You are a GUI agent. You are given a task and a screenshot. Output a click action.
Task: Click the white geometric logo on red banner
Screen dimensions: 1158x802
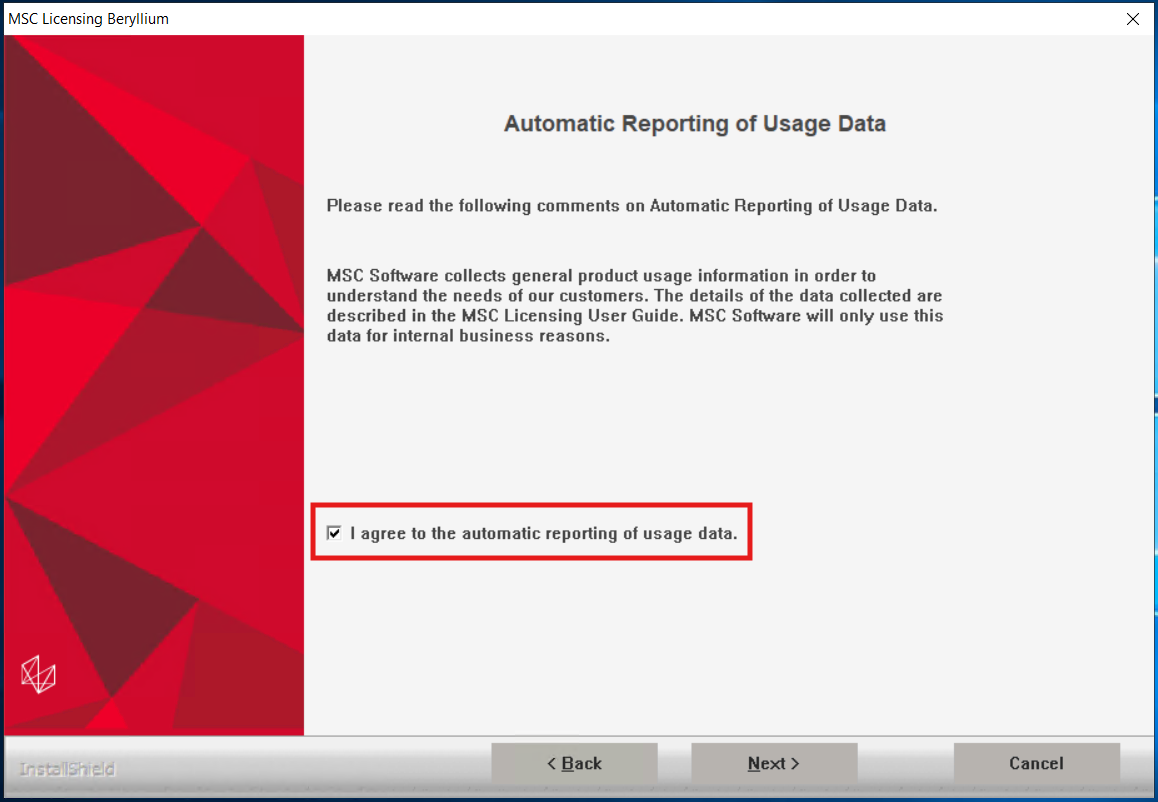(x=38, y=674)
